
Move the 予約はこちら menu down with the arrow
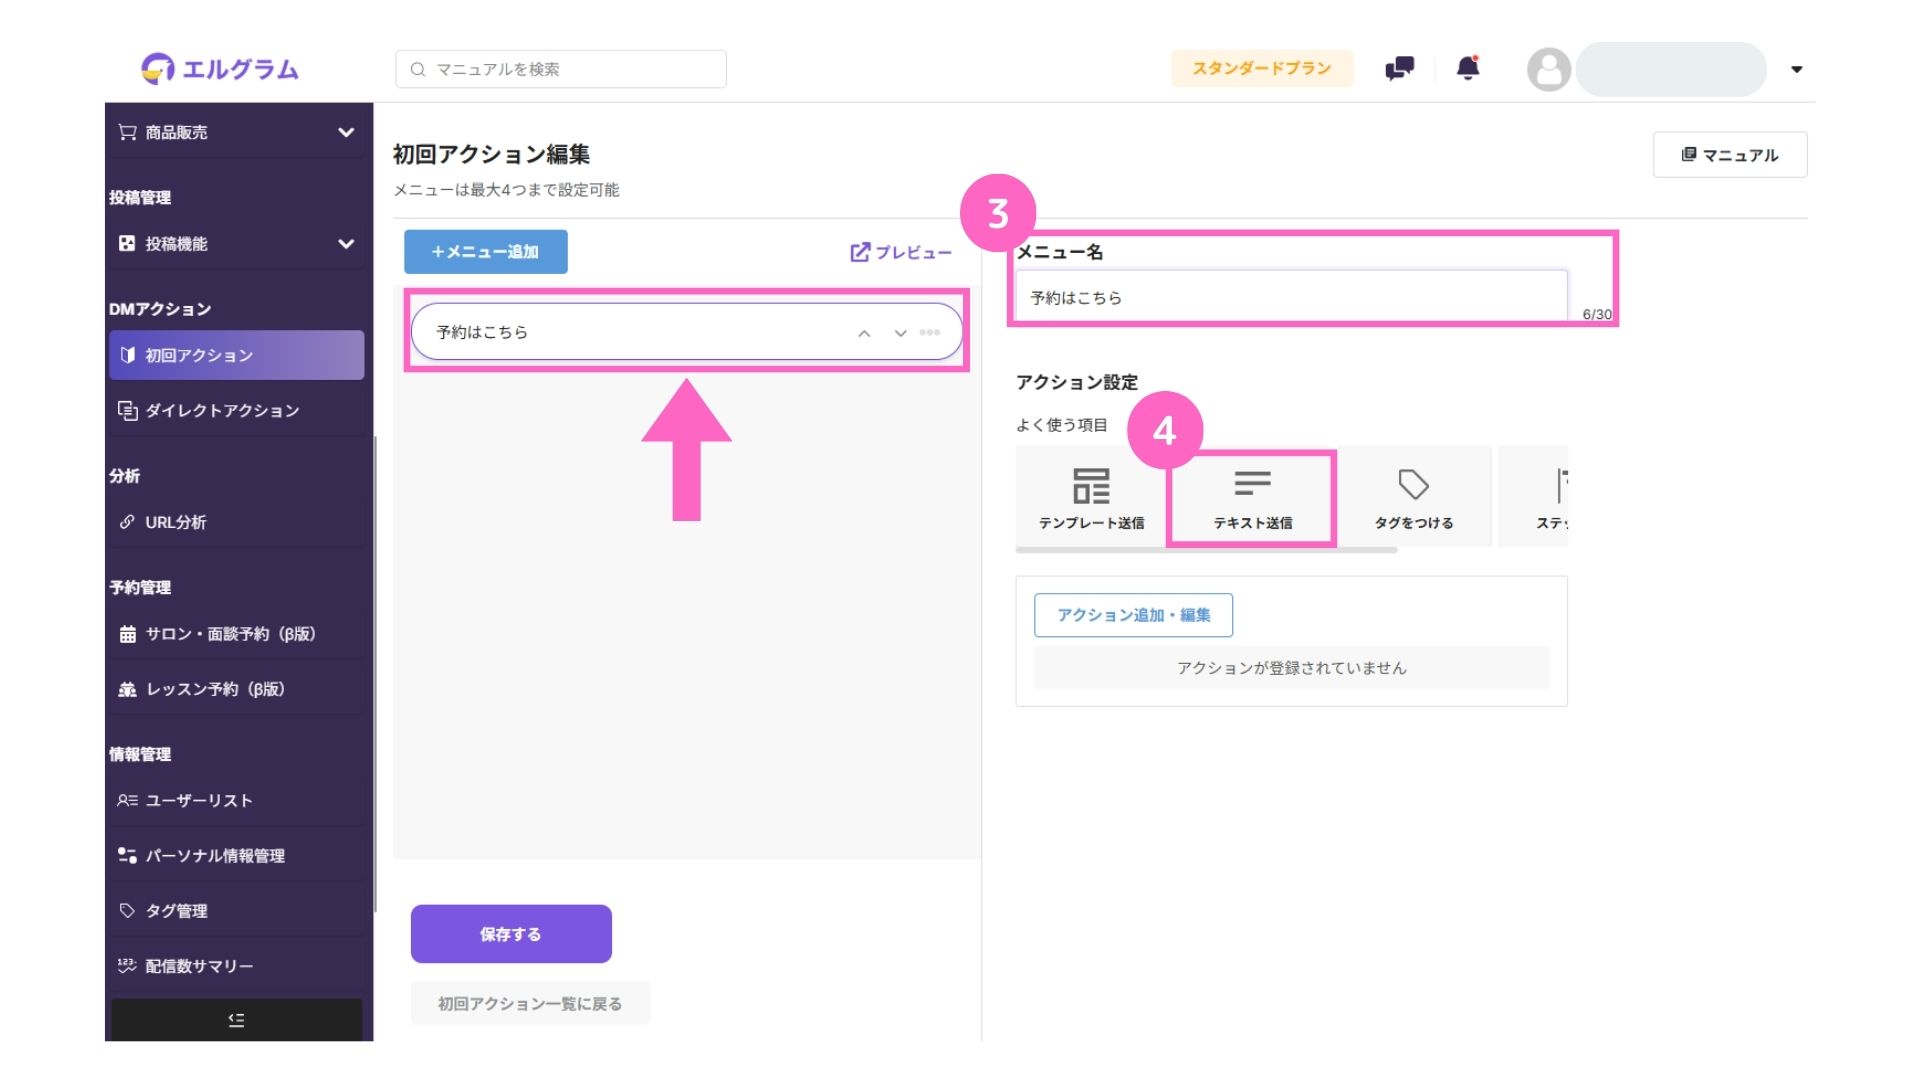click(x=900, y=333)
